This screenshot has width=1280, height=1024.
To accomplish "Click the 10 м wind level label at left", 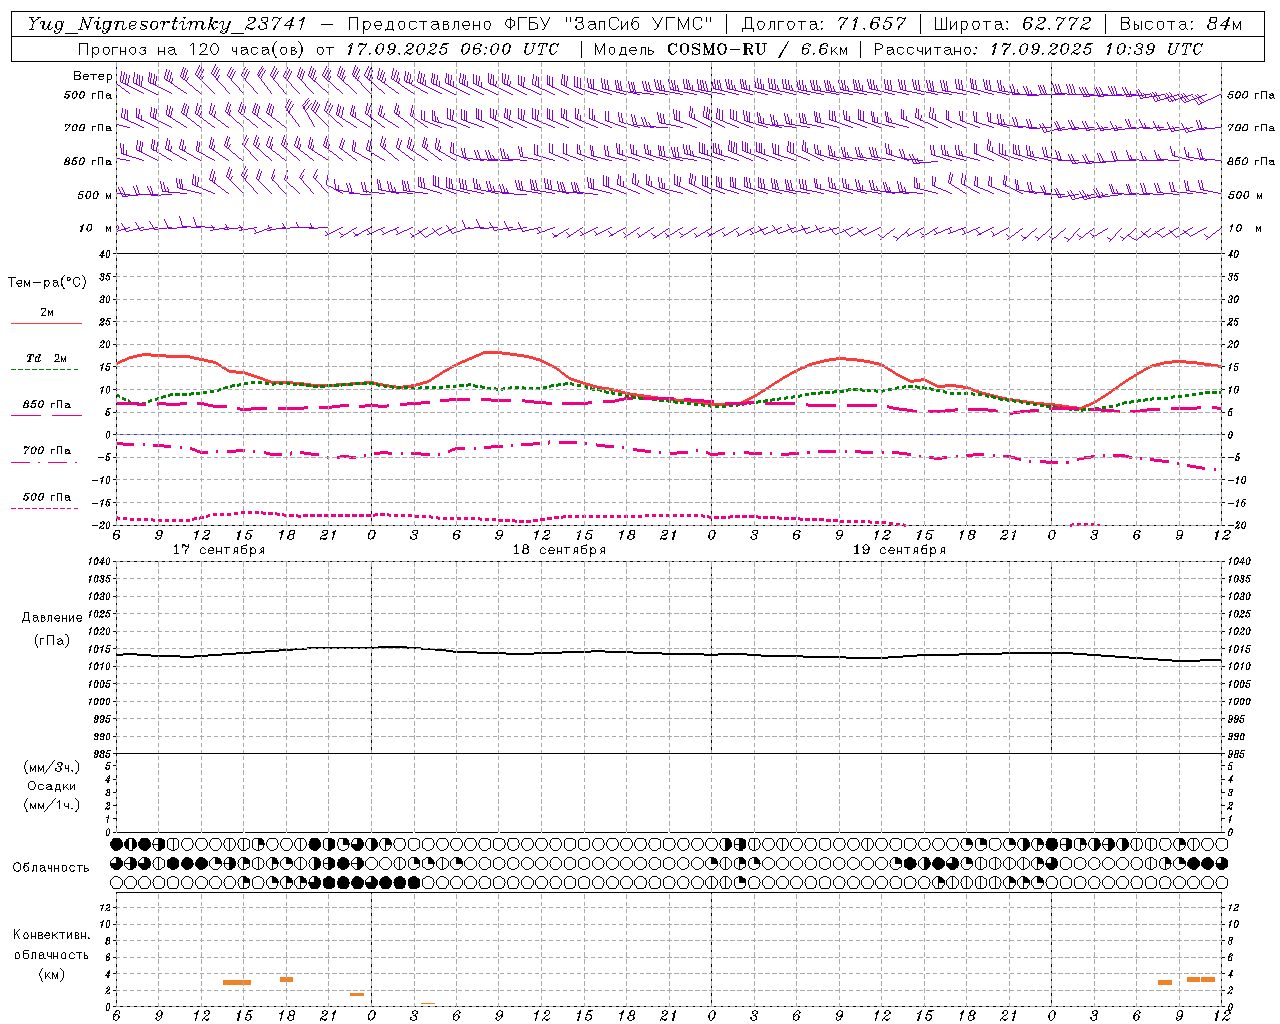I will tap(96, 228).
